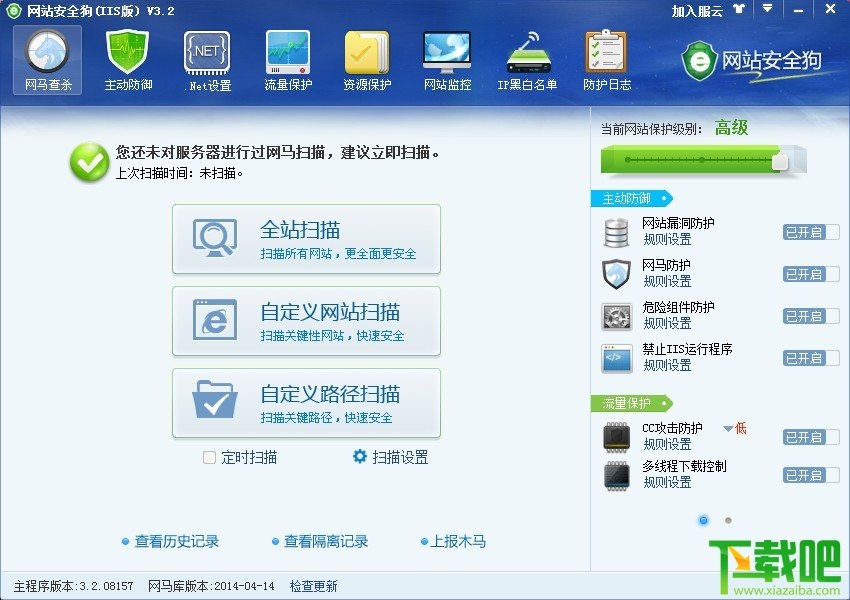Open the 网马查杀 scanning tab
850x600 pixels.
click(48, 60)
